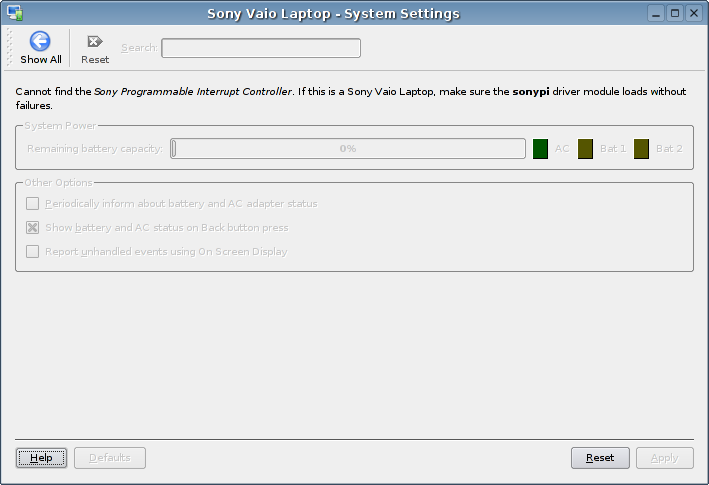Click the Bat 2 indicator light
This screenshot has width=709, height=485.
[641, 149]
